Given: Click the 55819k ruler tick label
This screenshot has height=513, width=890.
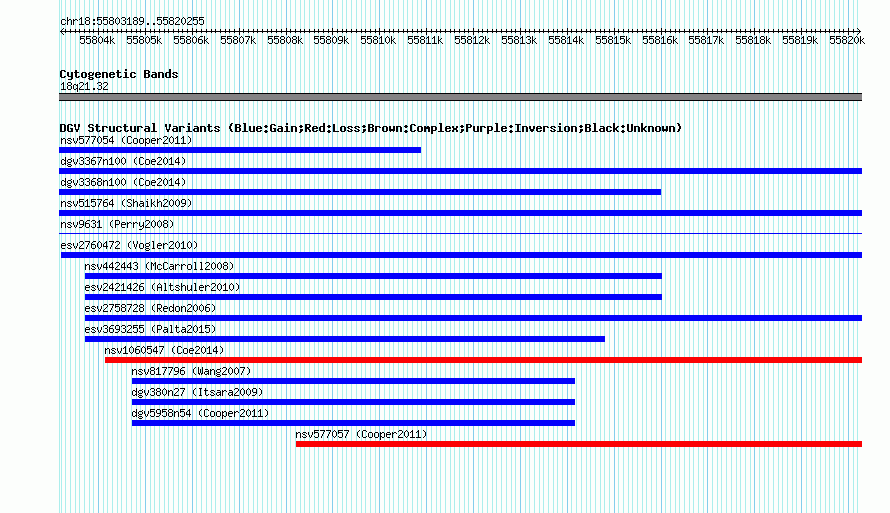Looking at the screenshot, I should pyautogui.click(x=800, y=40).
